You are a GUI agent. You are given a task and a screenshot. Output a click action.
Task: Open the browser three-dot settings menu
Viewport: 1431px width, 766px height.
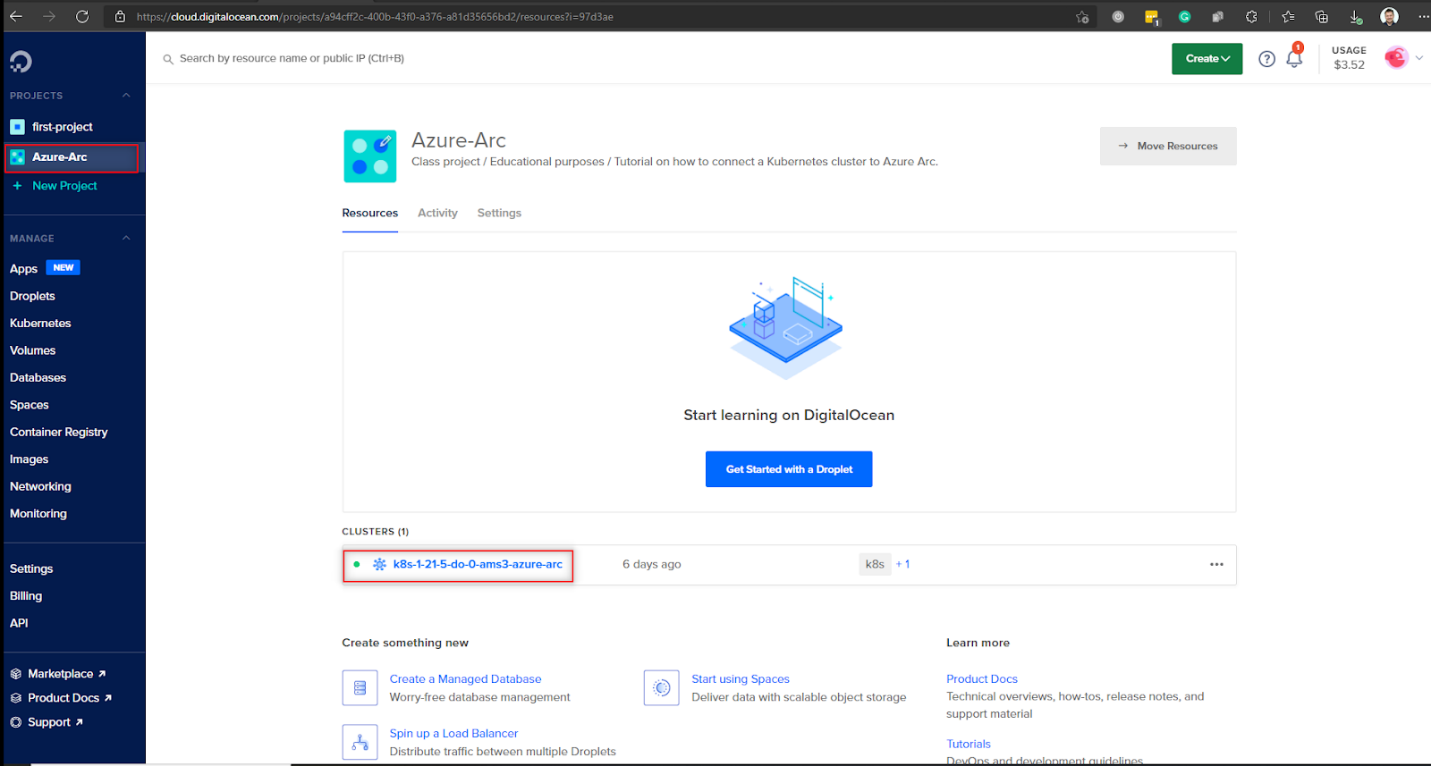(x=1423, y=17)
